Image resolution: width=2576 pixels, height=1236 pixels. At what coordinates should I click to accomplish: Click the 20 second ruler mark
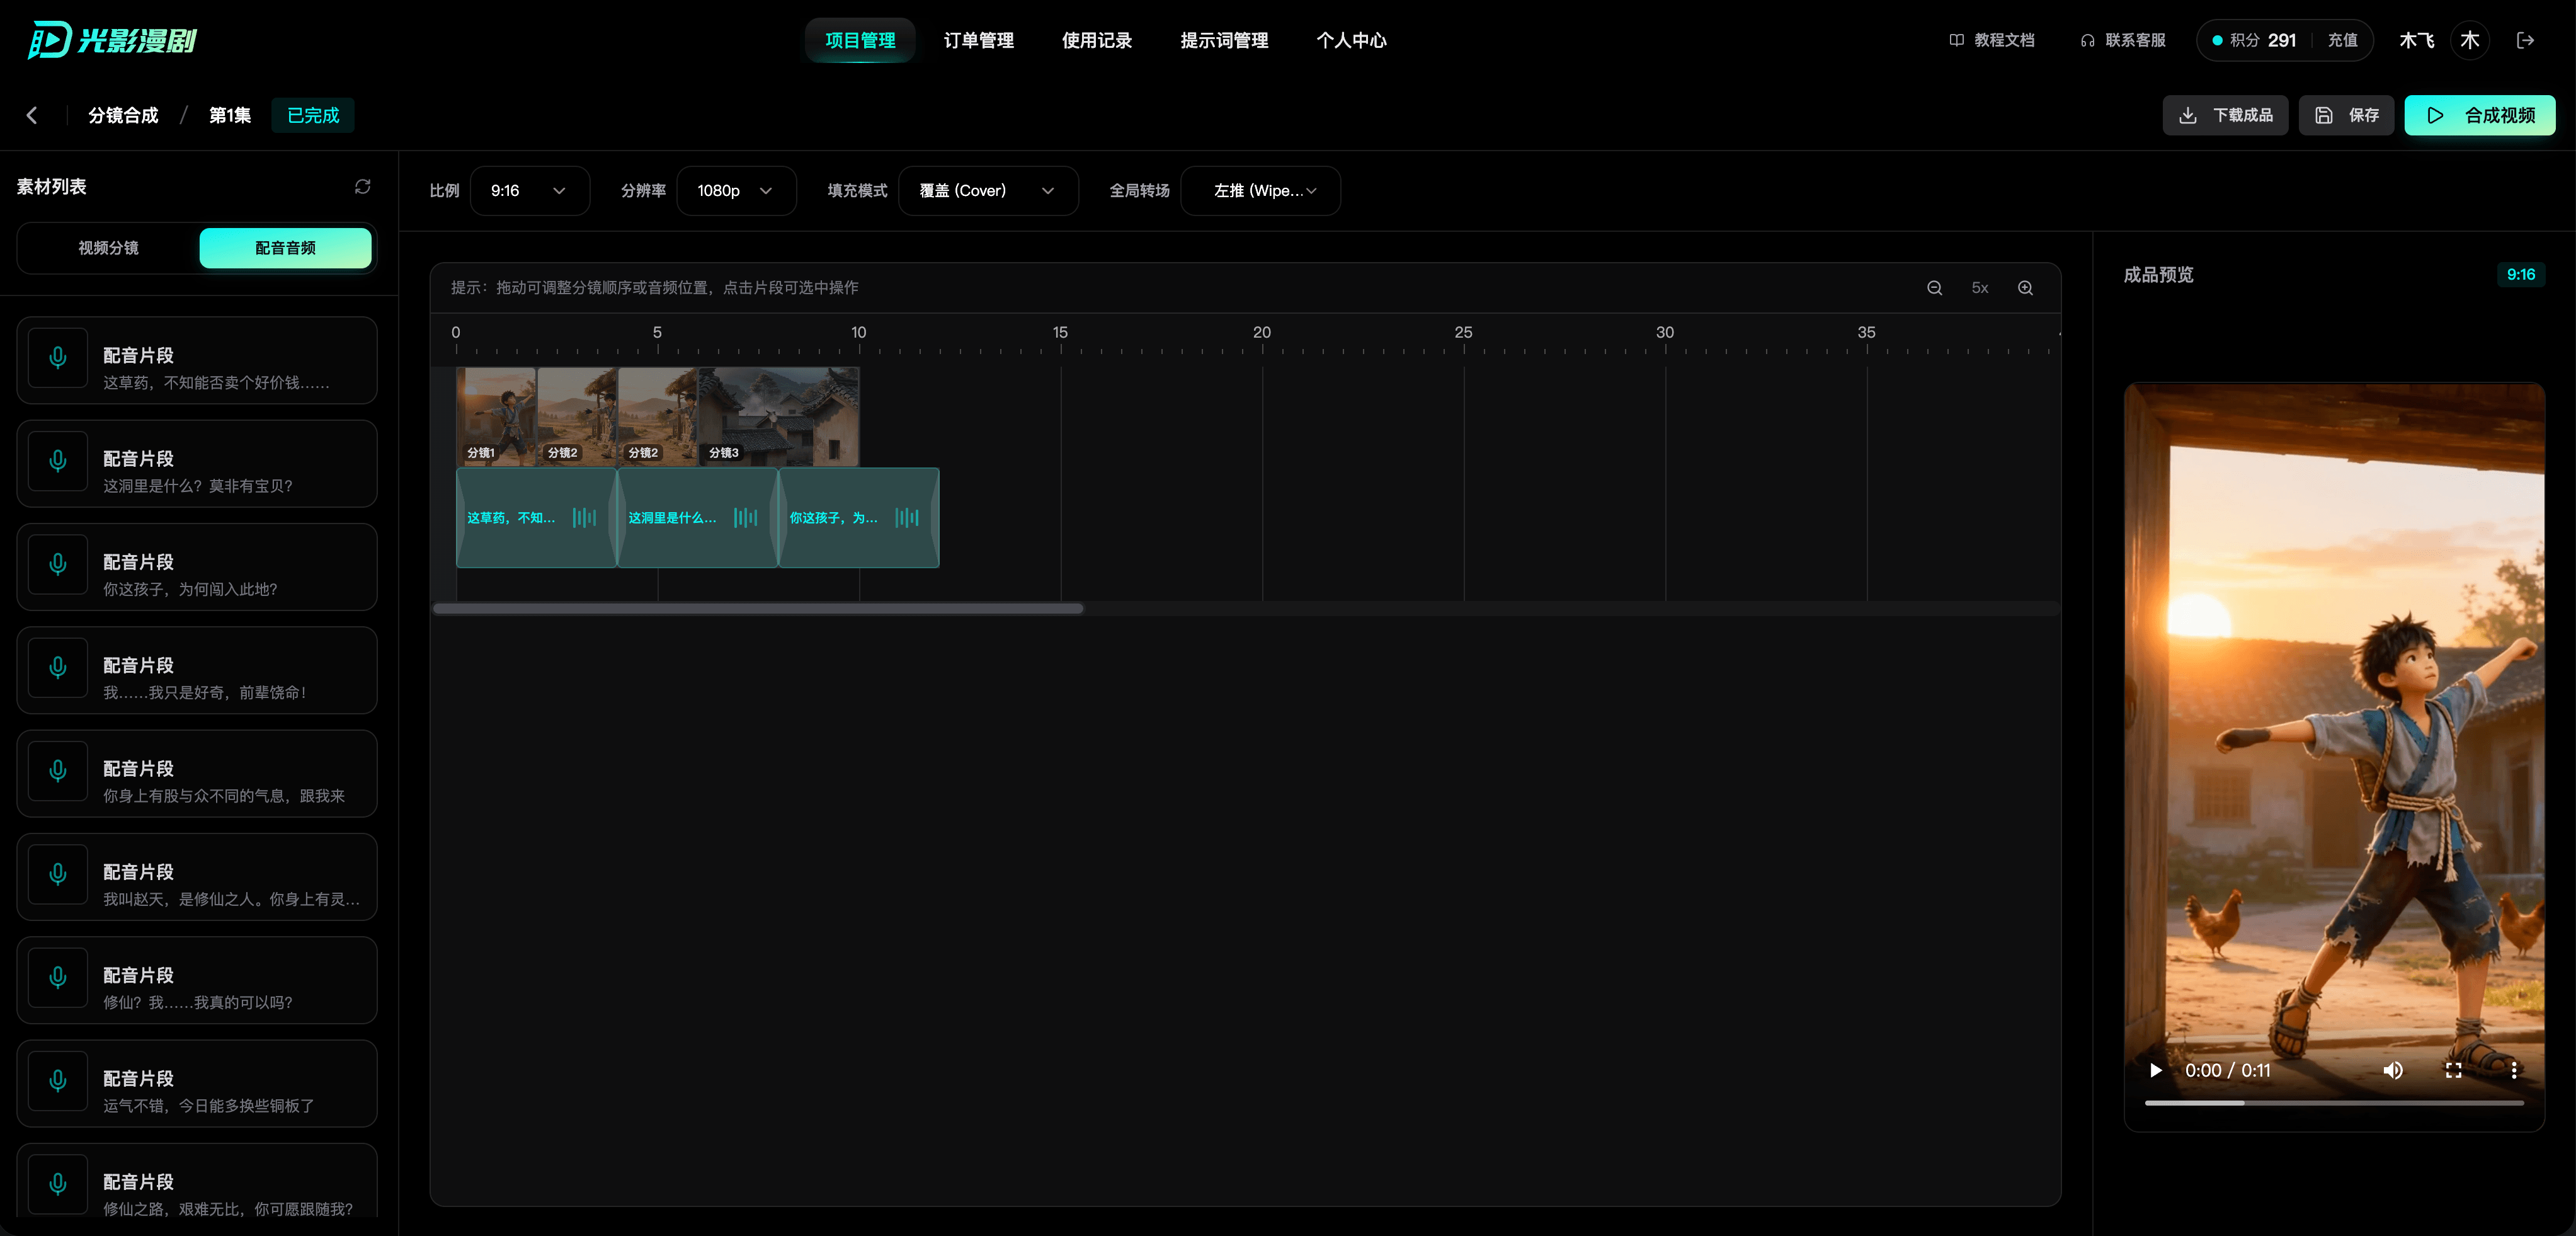[1262, 333]
